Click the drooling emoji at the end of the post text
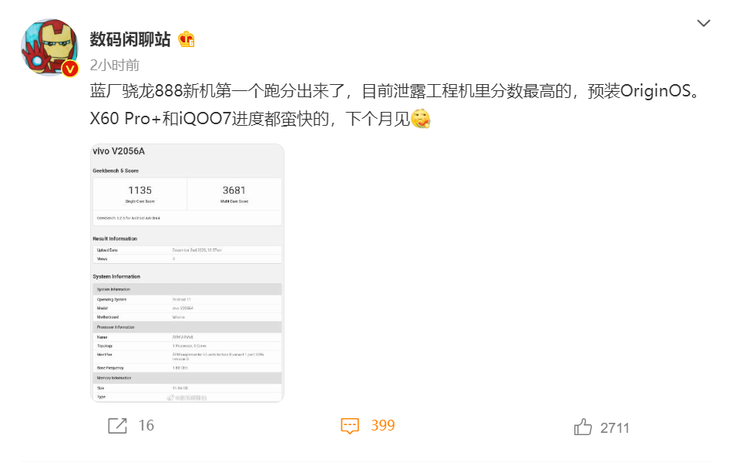The height and width of the screenshot is (466, 730). 420,119
